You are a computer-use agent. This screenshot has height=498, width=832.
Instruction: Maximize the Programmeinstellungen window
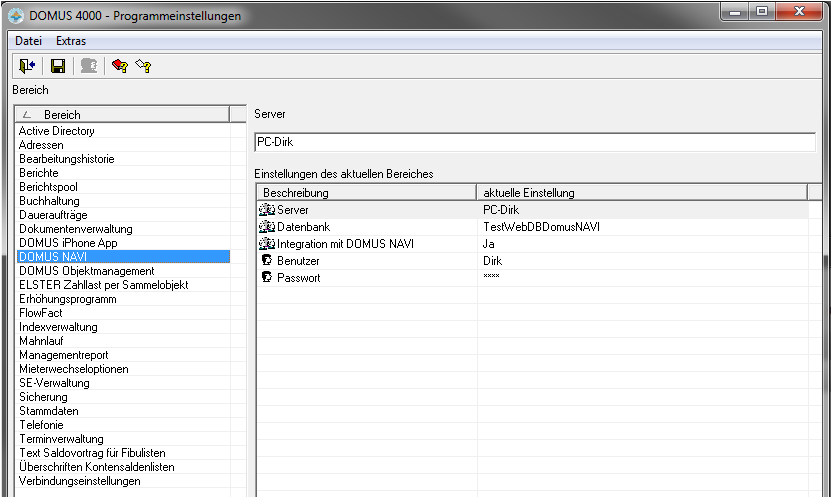click(762, 12)
